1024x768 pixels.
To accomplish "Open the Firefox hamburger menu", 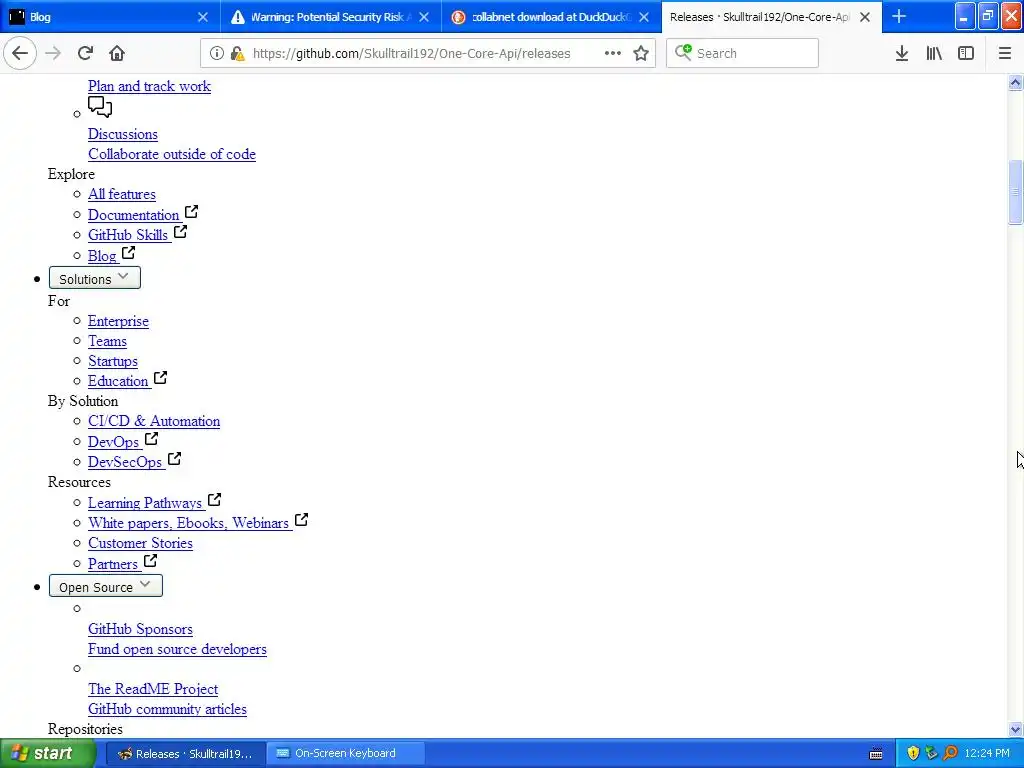I will (1004, 54).
